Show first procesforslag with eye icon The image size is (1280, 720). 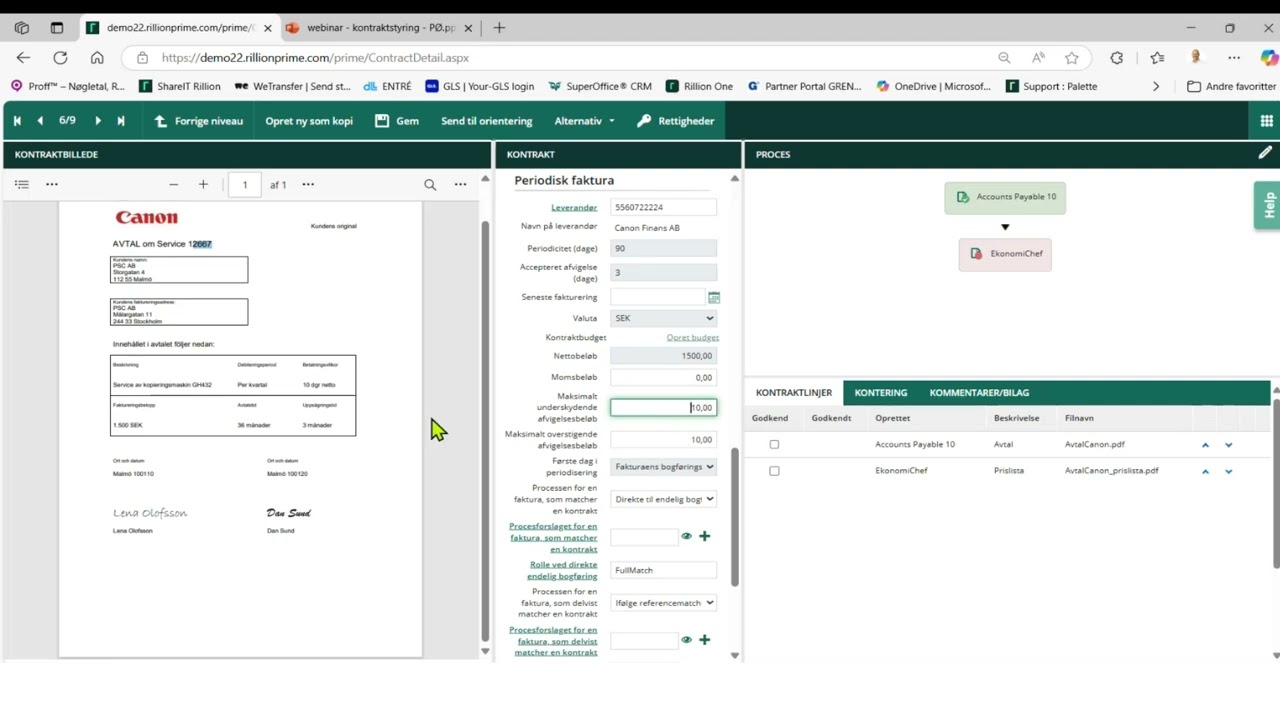[686, 536]
